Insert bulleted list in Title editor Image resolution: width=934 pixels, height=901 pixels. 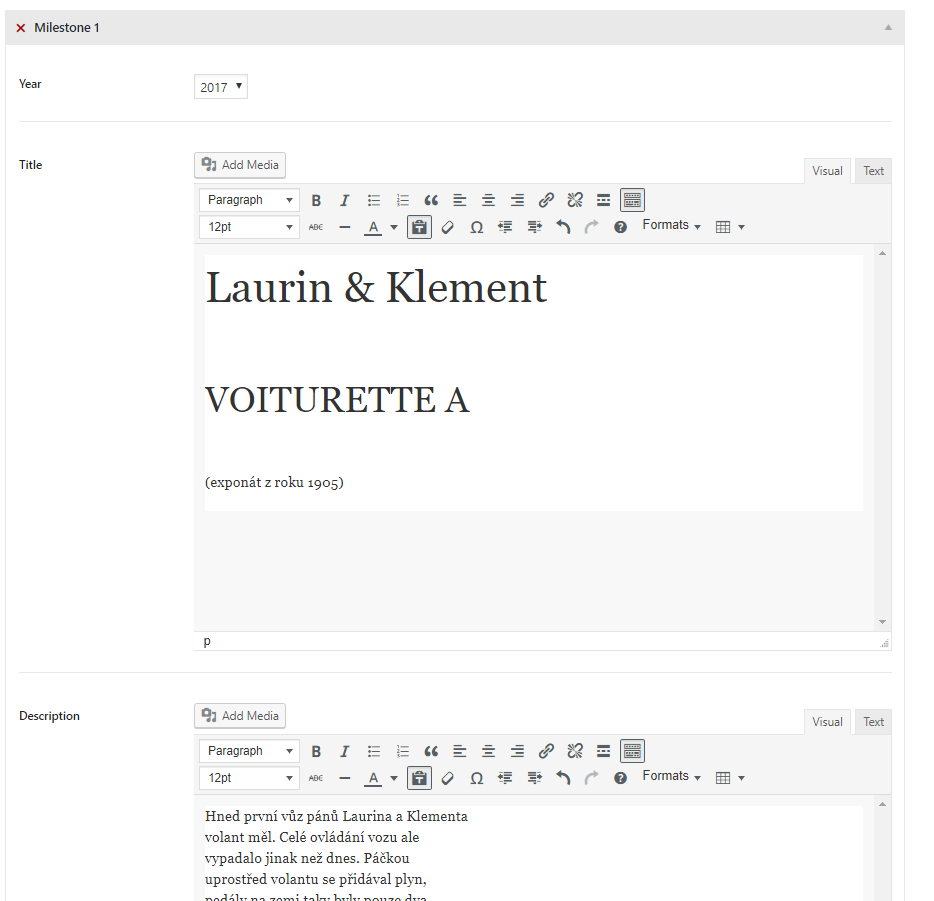tap(373, 200)
